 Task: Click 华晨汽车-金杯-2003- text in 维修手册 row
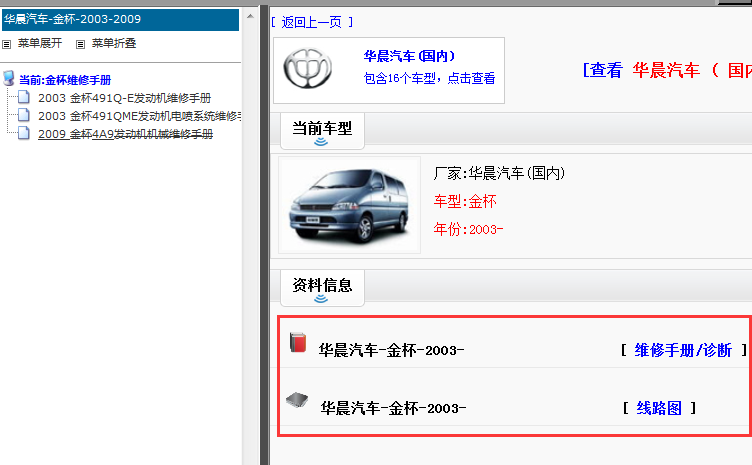point(391,350)
